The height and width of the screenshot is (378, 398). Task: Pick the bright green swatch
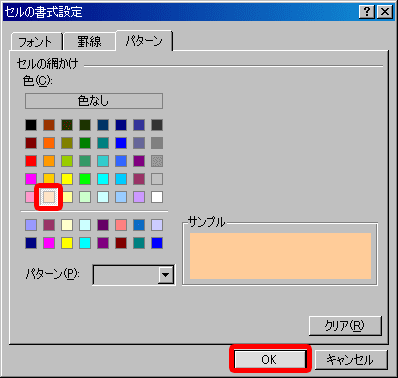coord(85,179)
